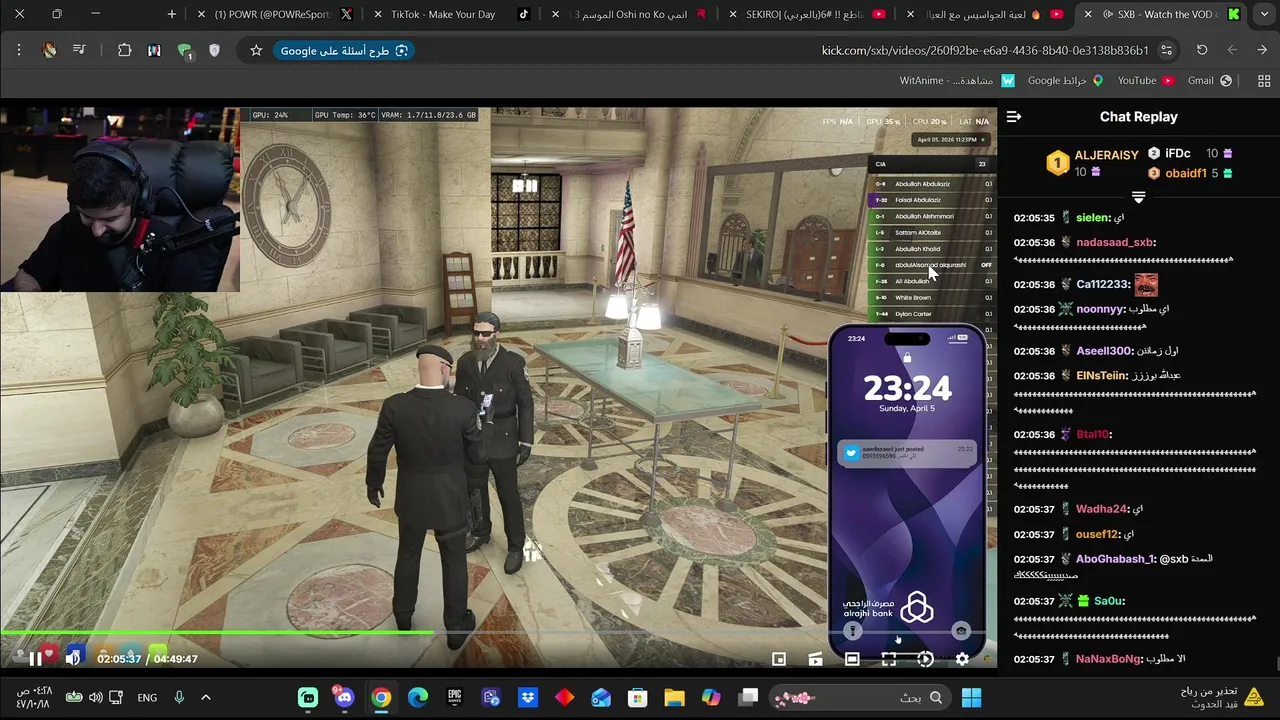
Task: Open Microsoft Edge from taskbar
Action: pyautogui.click(x=418, y=697)
